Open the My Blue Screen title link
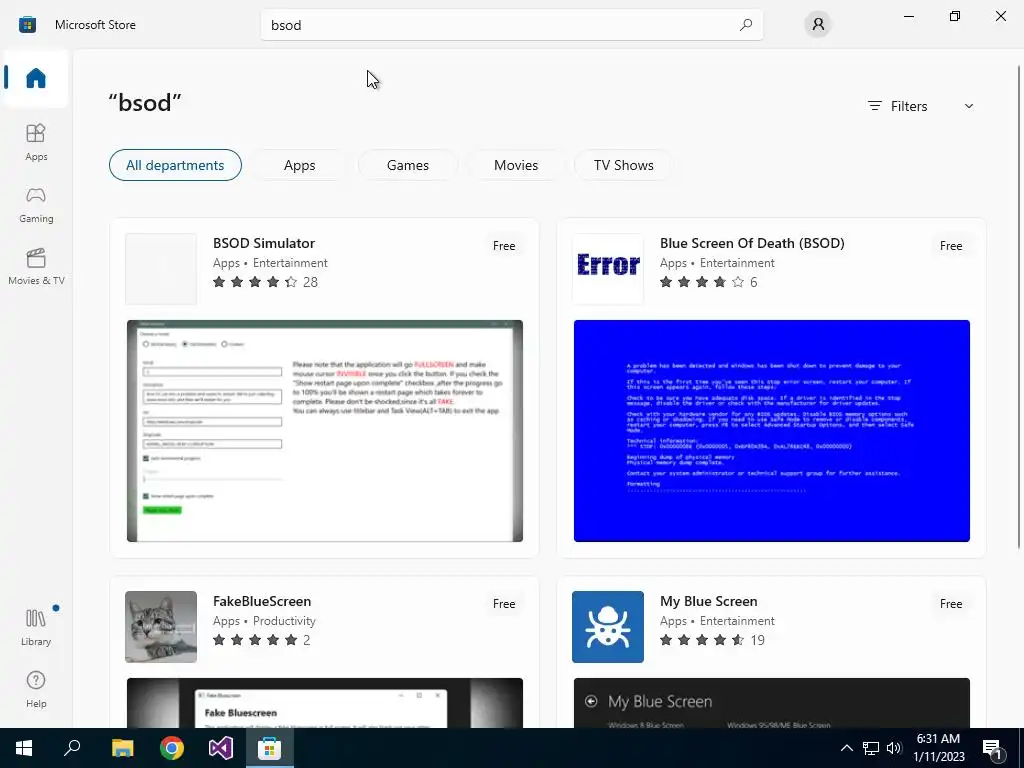Screen dimensions: 1024x768 point(709,601)
